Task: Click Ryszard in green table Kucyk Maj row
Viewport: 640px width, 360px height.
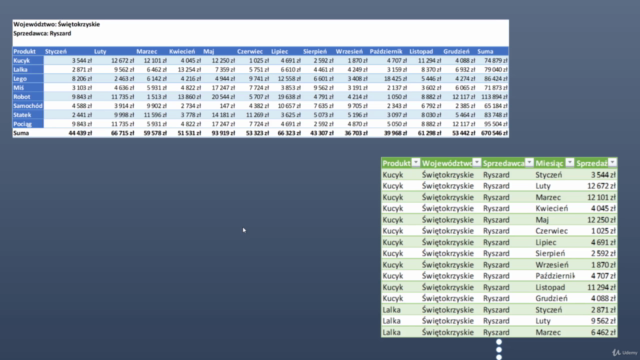Action: (496, 220)
